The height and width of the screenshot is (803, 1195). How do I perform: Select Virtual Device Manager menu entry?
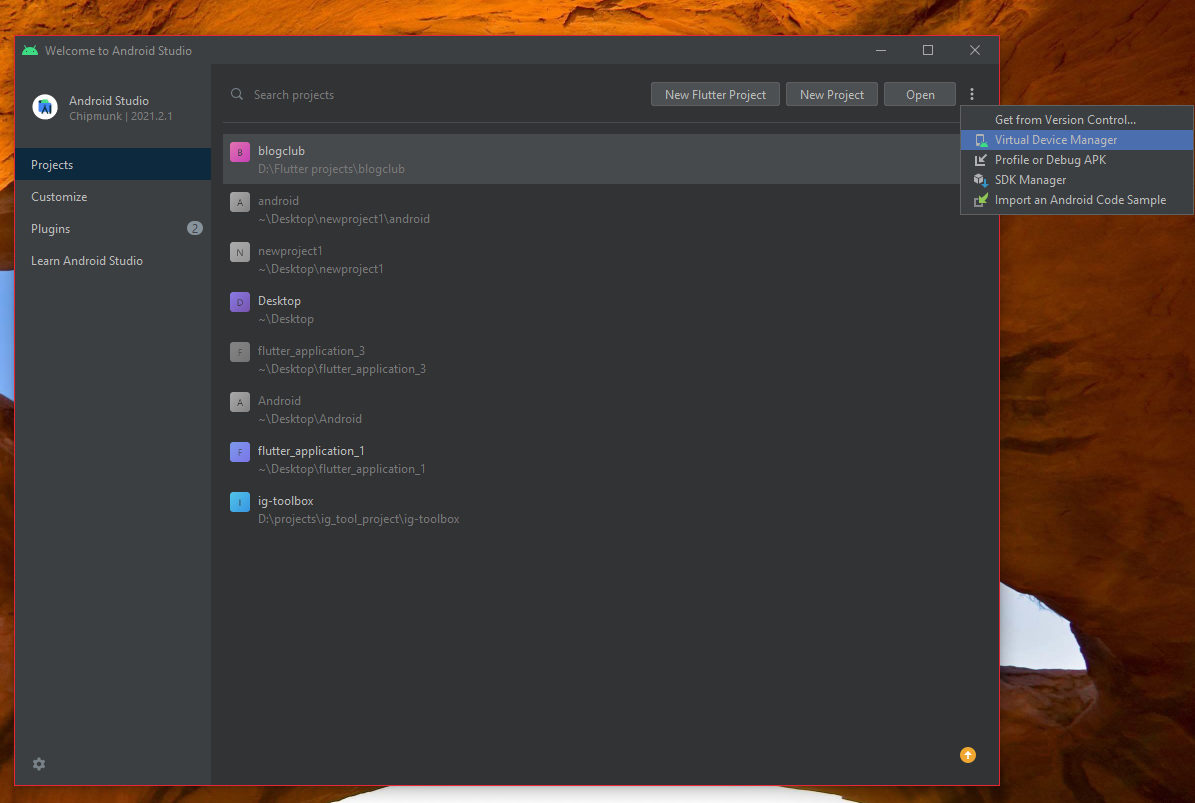(1077, 139)
